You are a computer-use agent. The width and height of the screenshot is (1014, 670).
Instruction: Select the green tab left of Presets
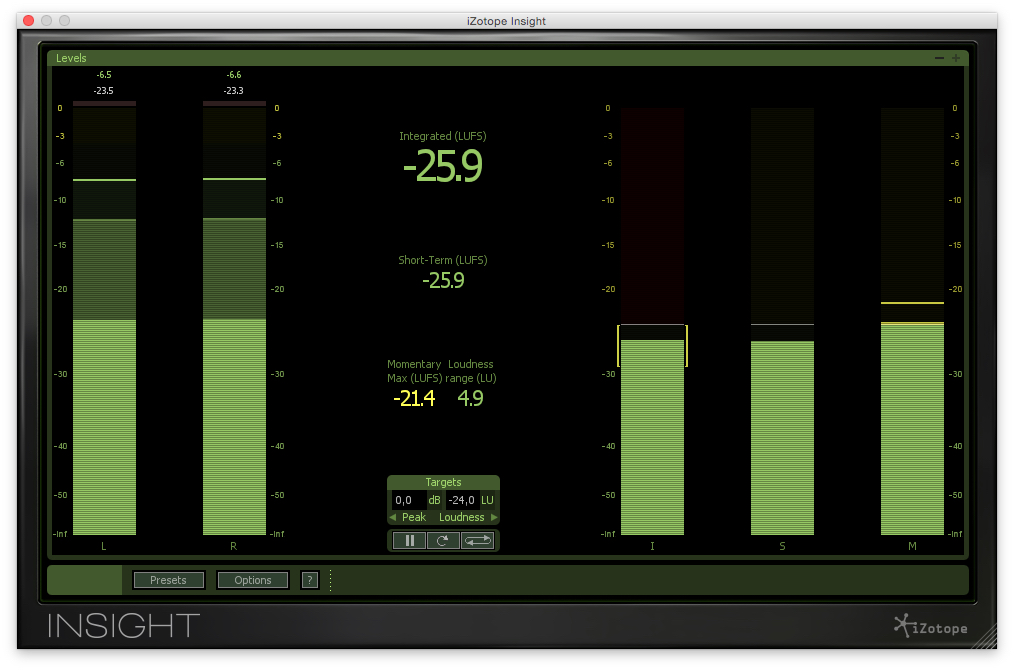coord(84,580)
